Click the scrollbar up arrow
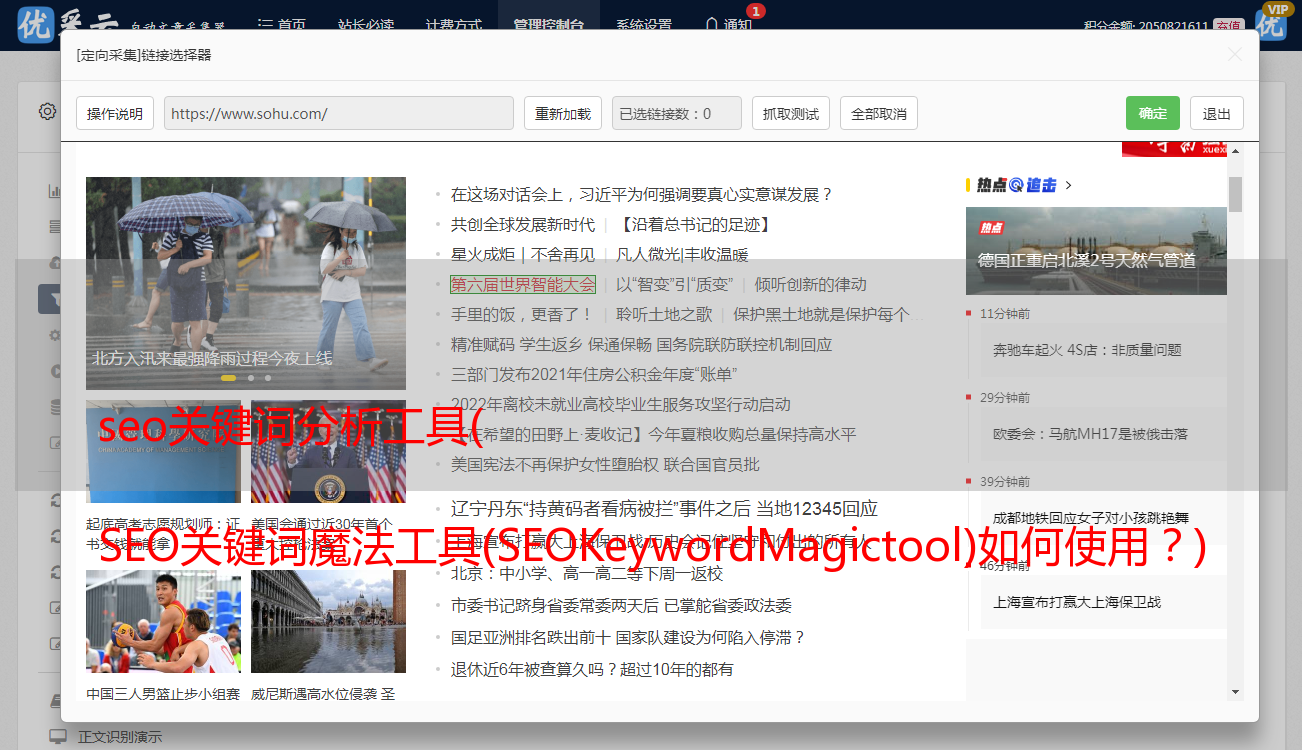The height and width of the screenshot is (750, 1302). click(x=1235, y=151)
